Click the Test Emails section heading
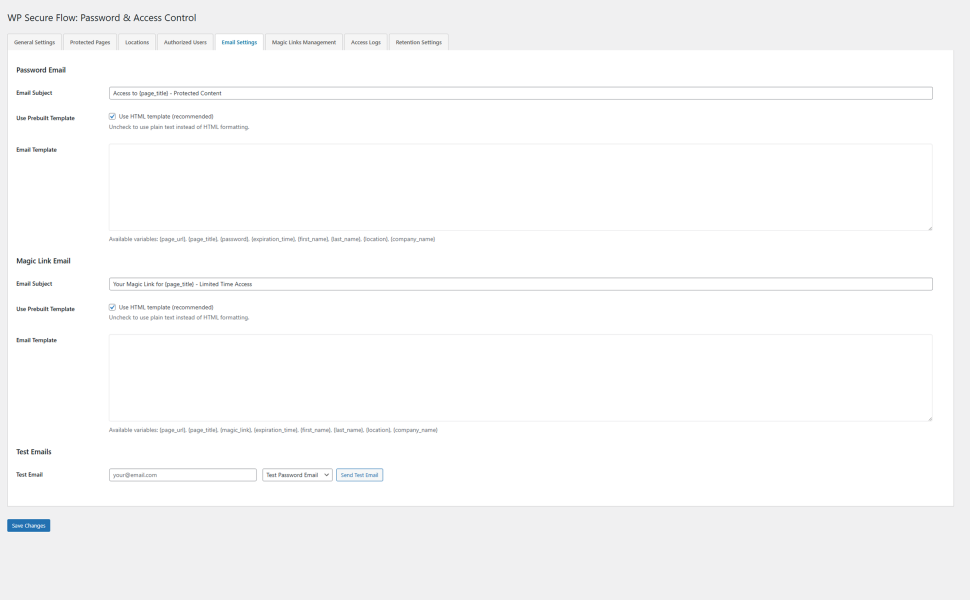The image size is (970, 600). 33,452
